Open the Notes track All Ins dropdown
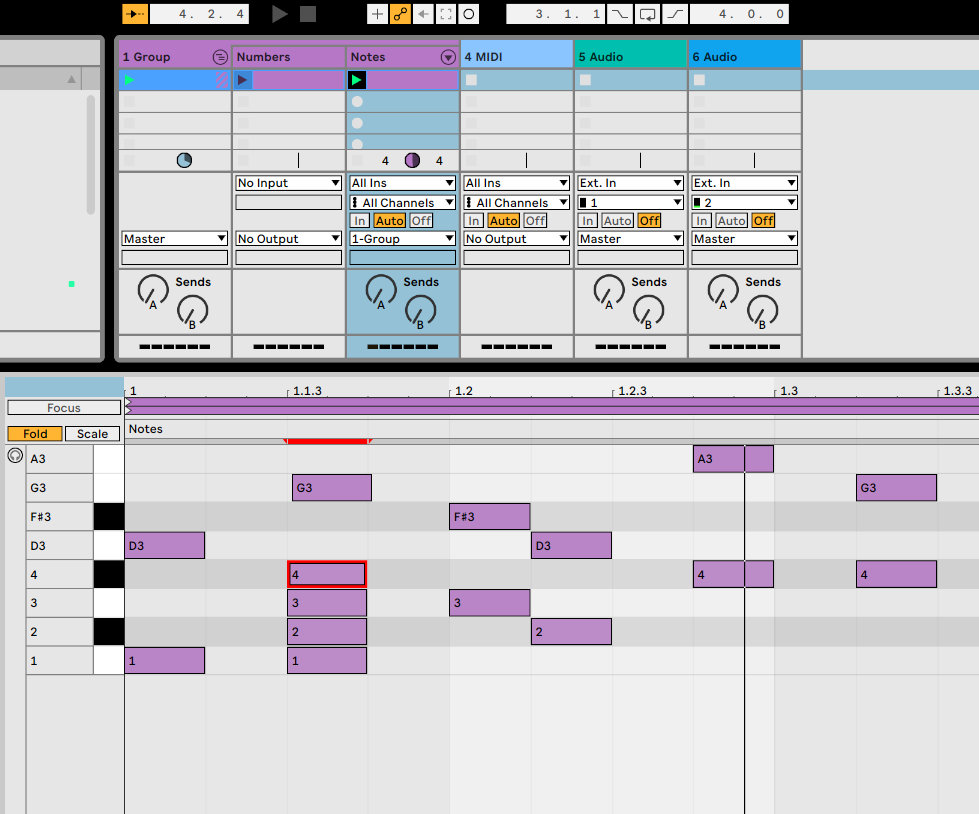Image resolution: width=979 pixels, height=814 pixels. [x=403, y=183]
